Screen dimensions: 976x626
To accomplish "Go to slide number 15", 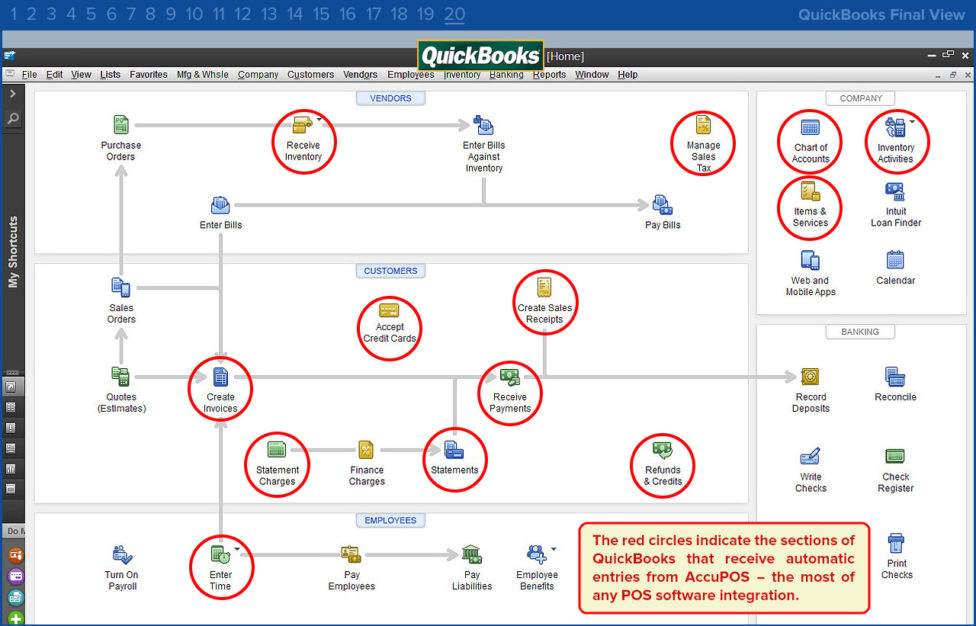I will [x=321, y=14].
